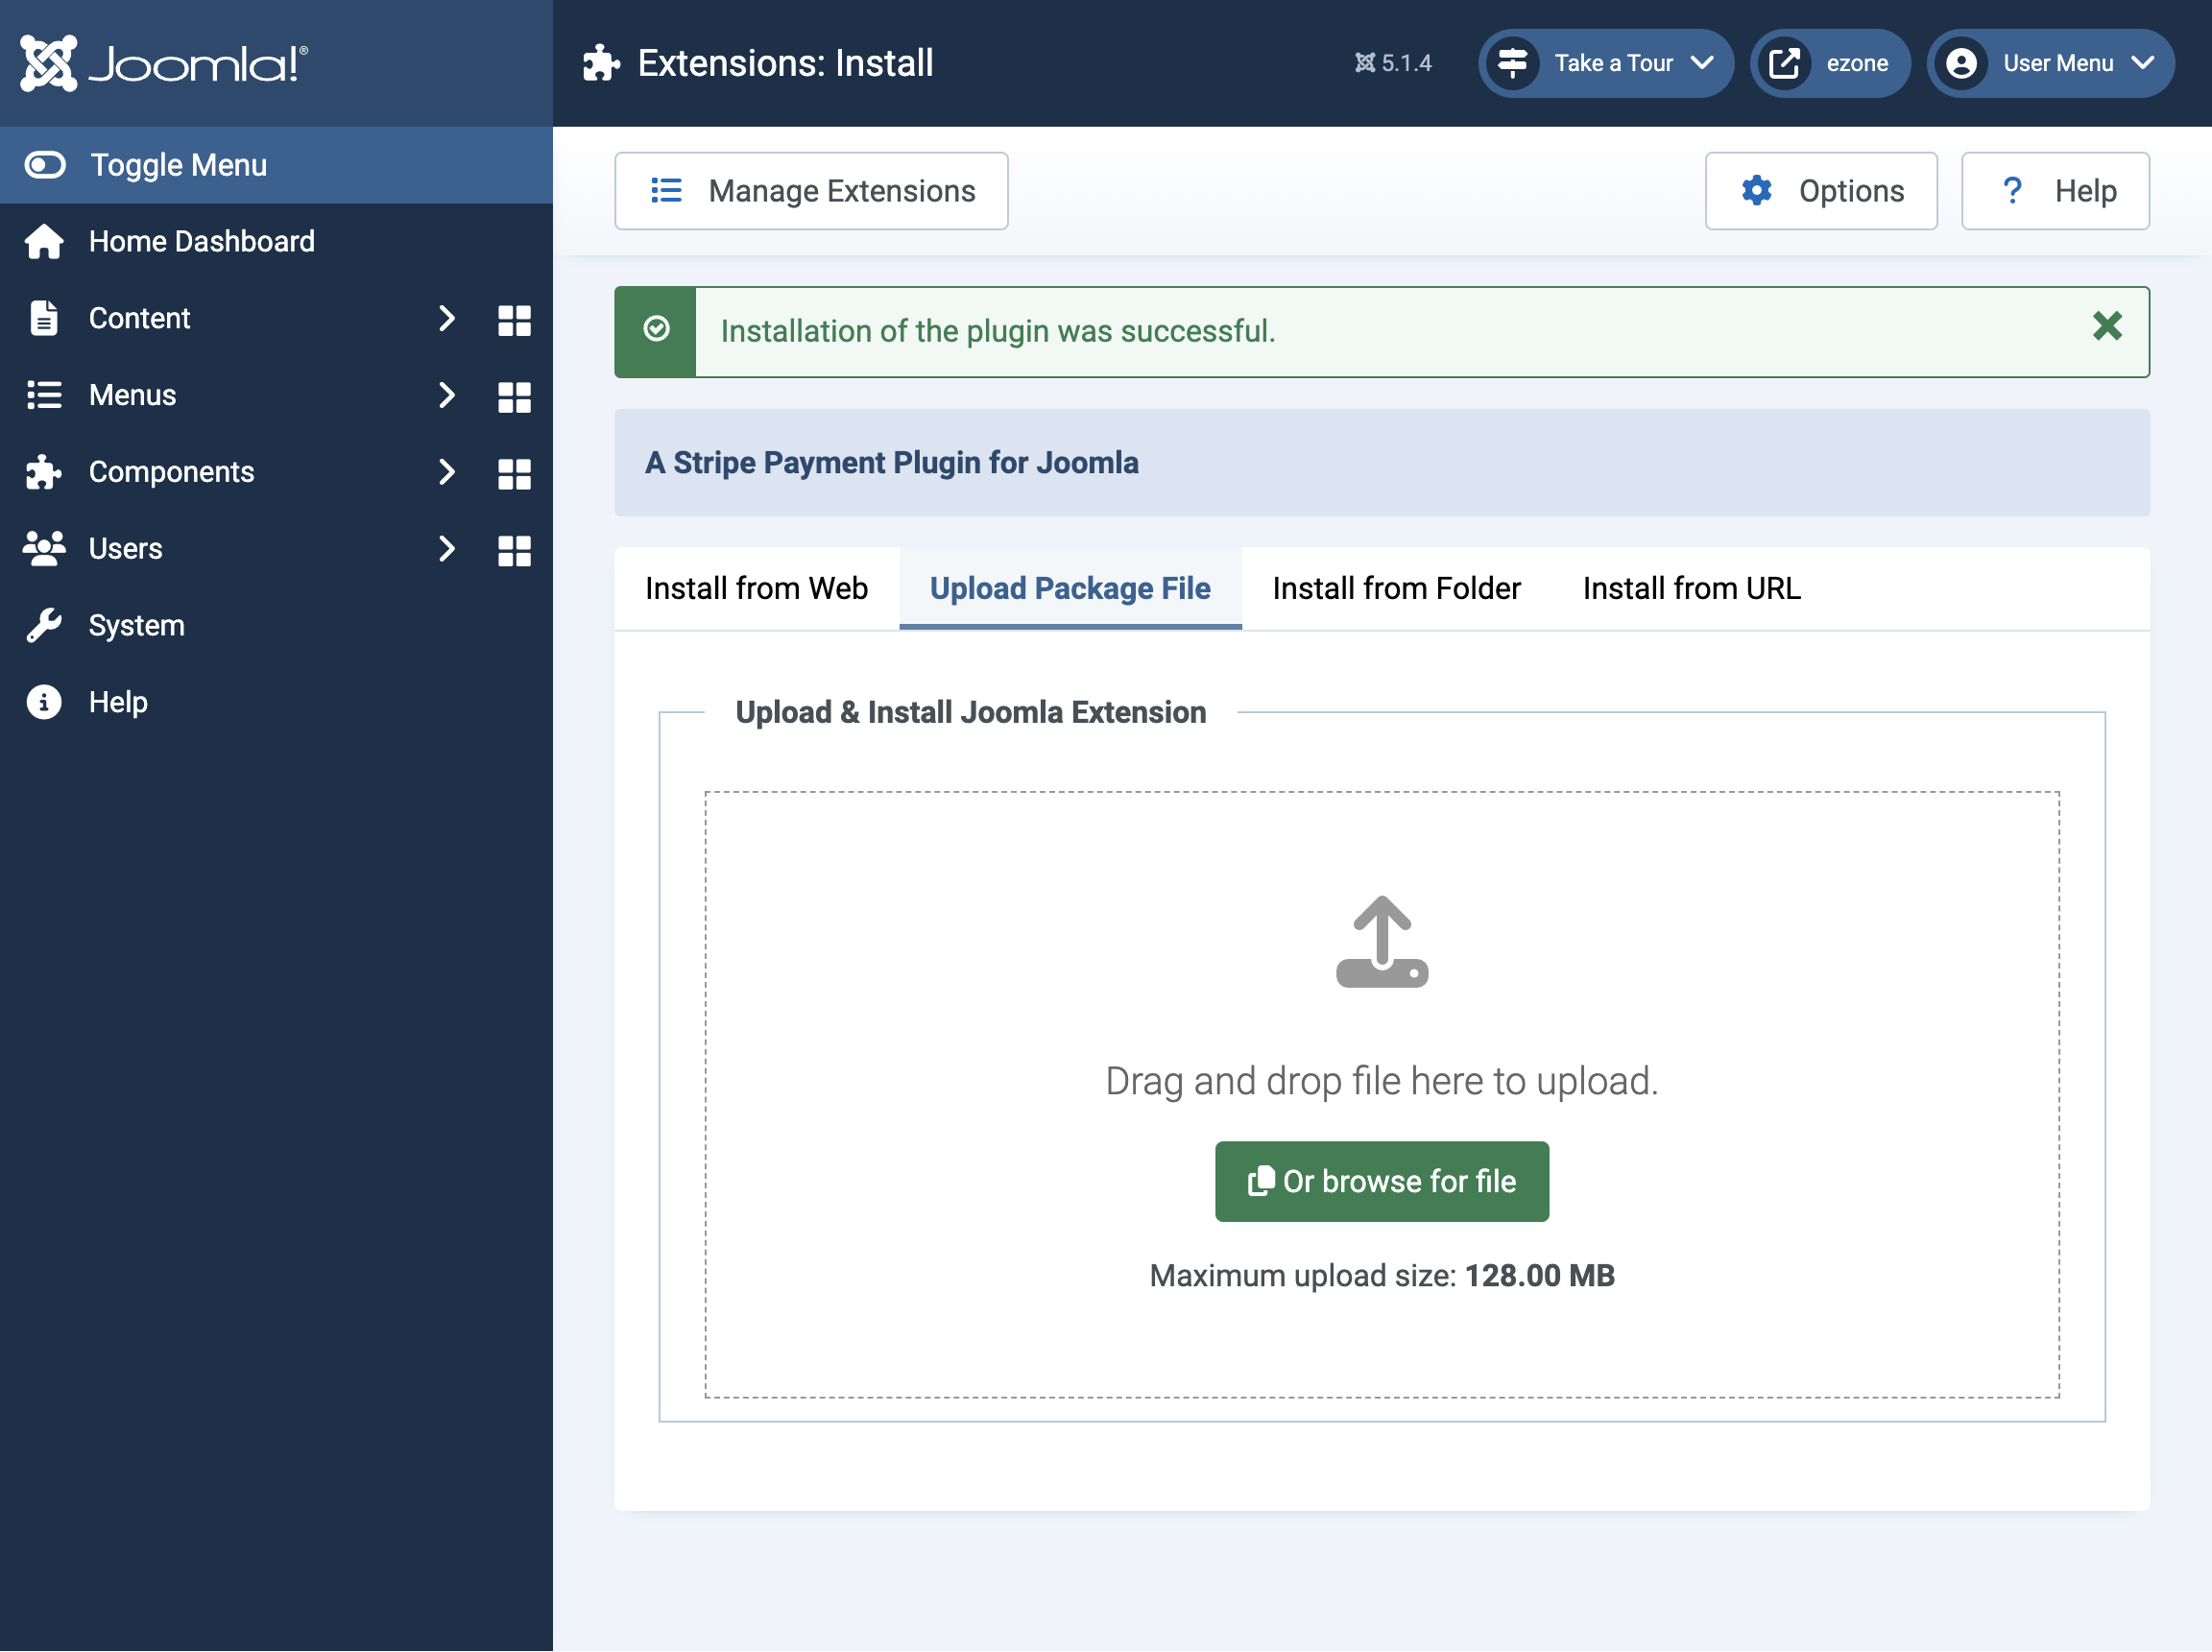Open the Users dashboard grid icon
Screen dimensions: 2212x1652
point(514,548)
